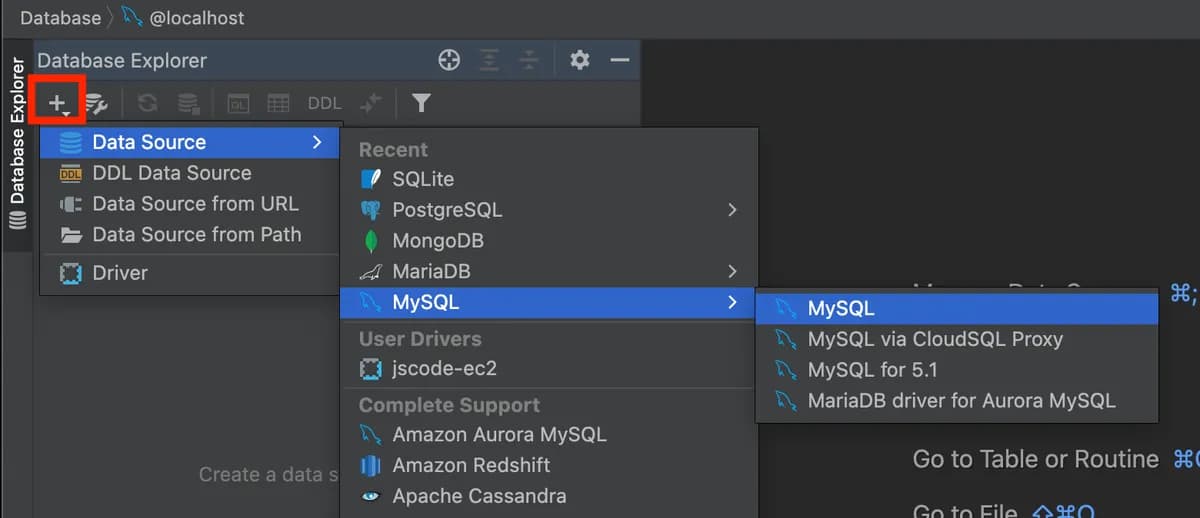Image resolution: width=1200 pixels, height=518 pixels.
Task: Select MariaDB driver for Aurora MySQL
Action: tap(957, 401)
